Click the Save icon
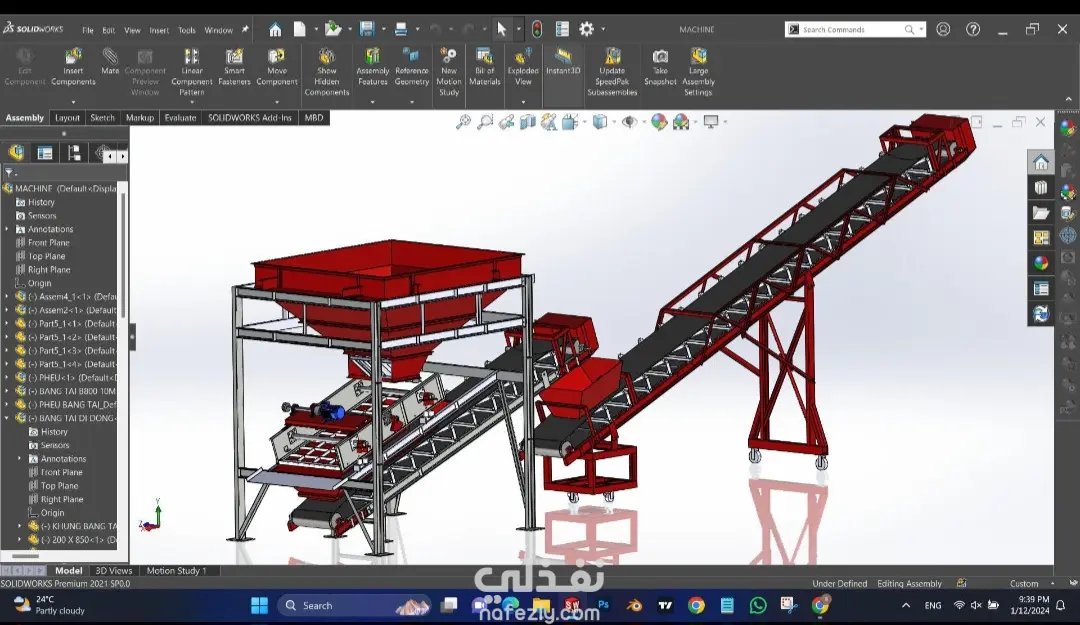1080x625 pixels. [x=367, y=29]
